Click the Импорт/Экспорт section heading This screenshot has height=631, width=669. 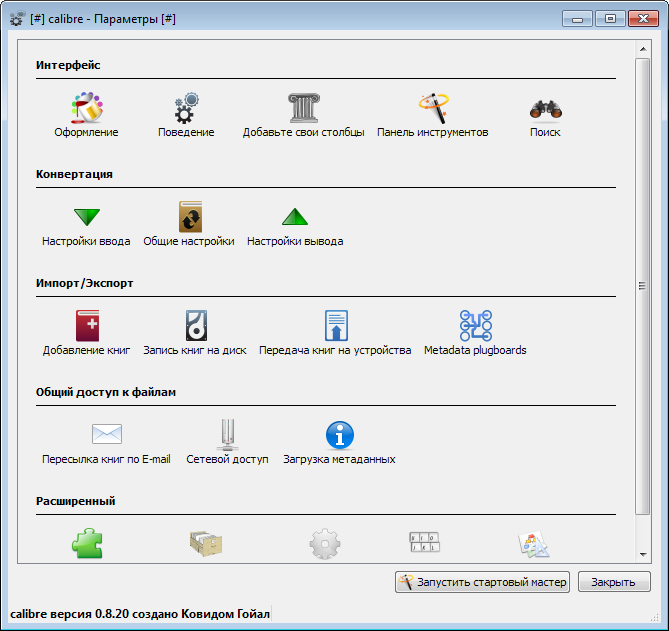[84, 283]
